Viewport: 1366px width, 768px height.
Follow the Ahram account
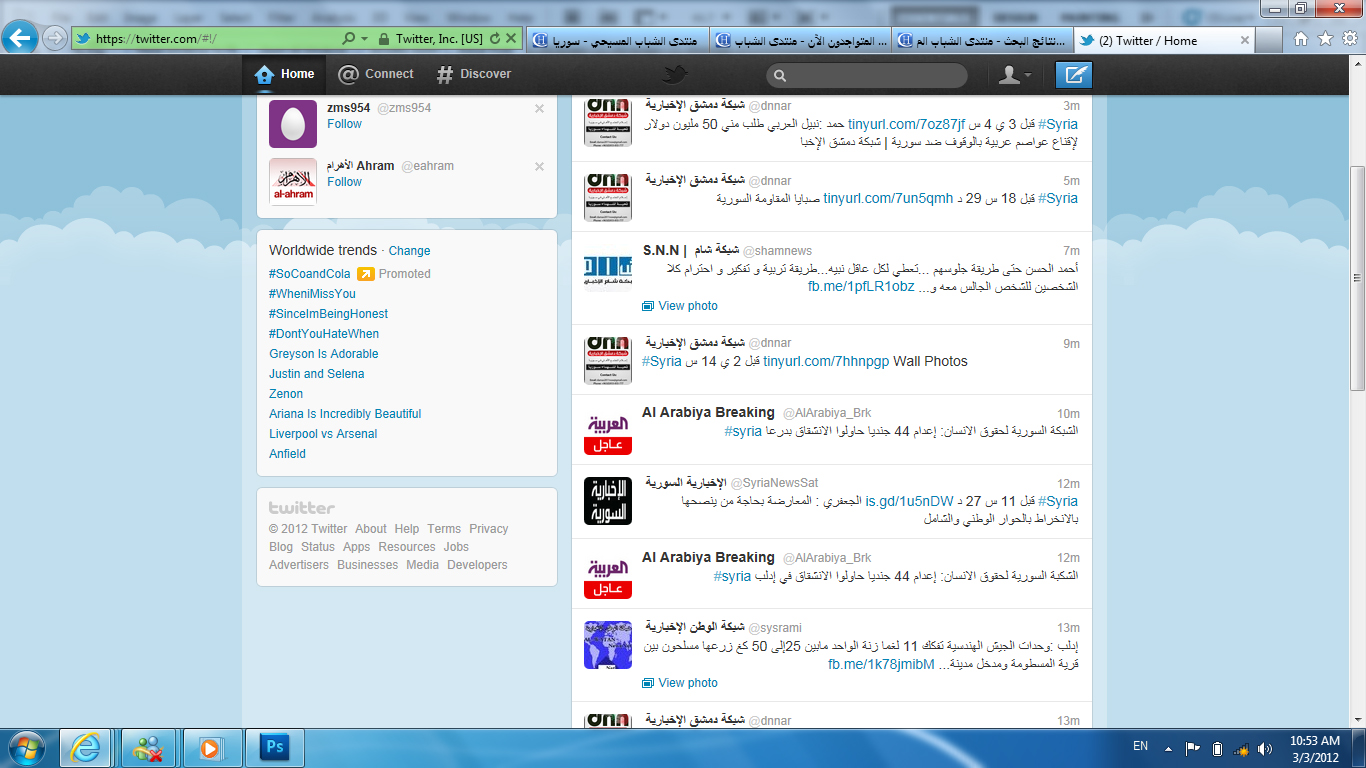344,182
